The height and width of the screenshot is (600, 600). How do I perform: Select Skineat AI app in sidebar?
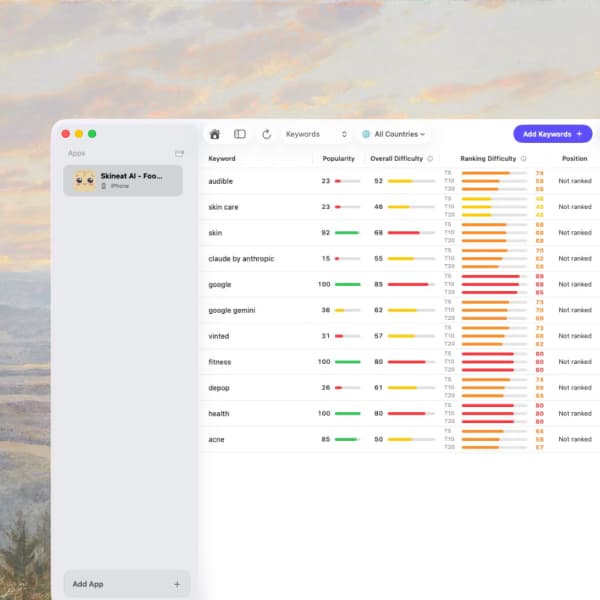[x=123, y=181]
